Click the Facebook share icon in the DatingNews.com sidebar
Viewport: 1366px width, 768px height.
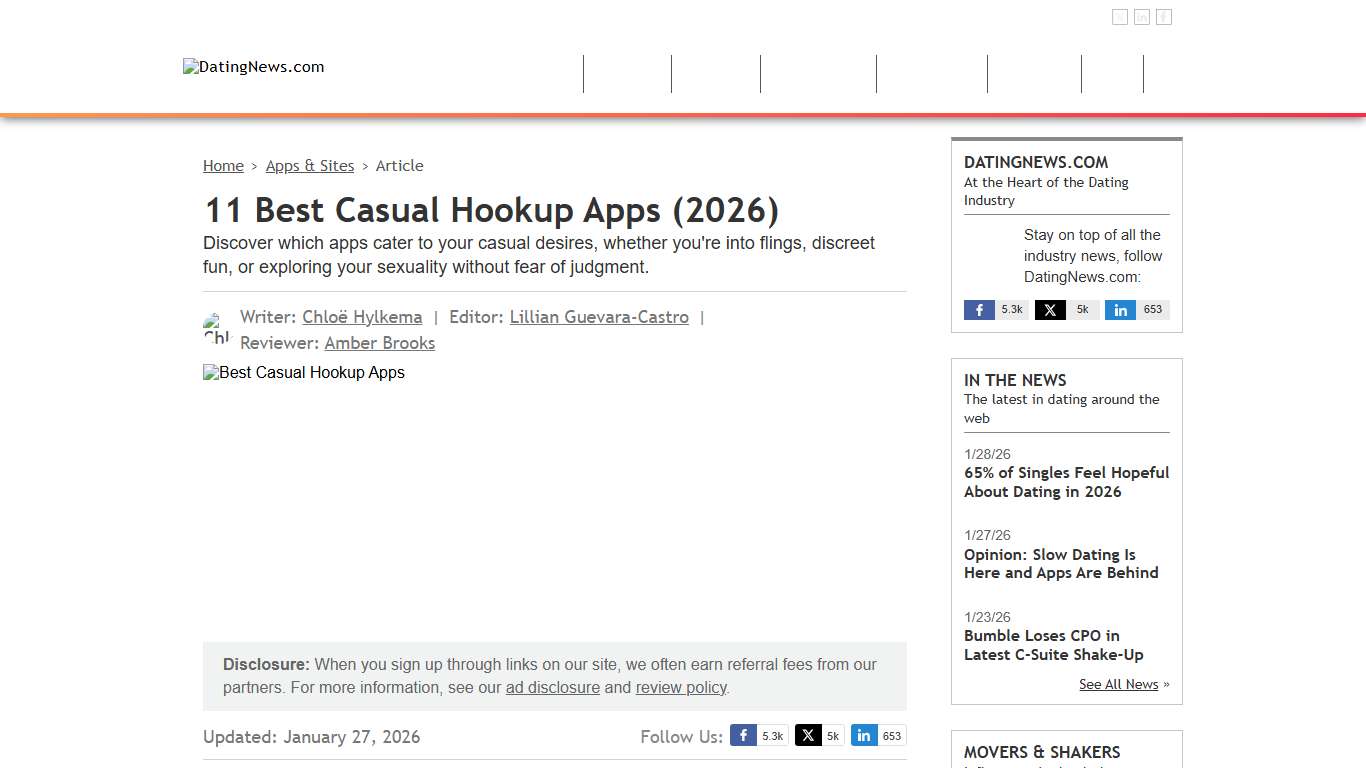click(995, 310)
